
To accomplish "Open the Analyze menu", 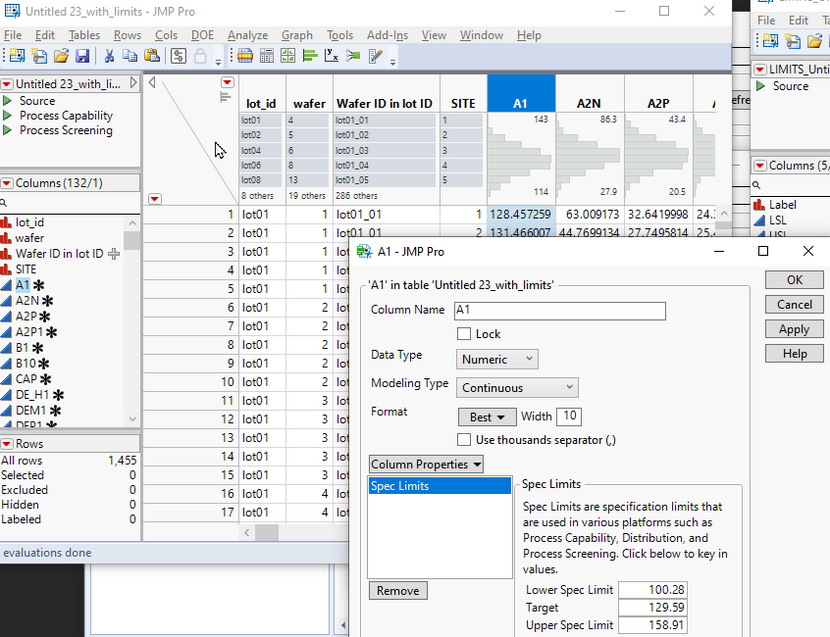I will coord(247,35).
